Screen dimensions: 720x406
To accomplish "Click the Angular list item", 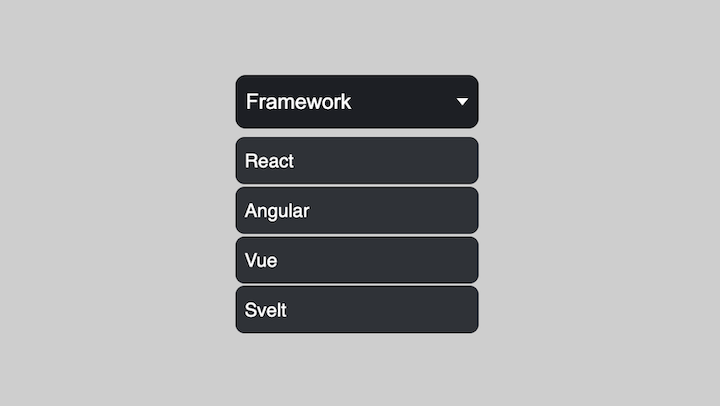I will (356, 211).
